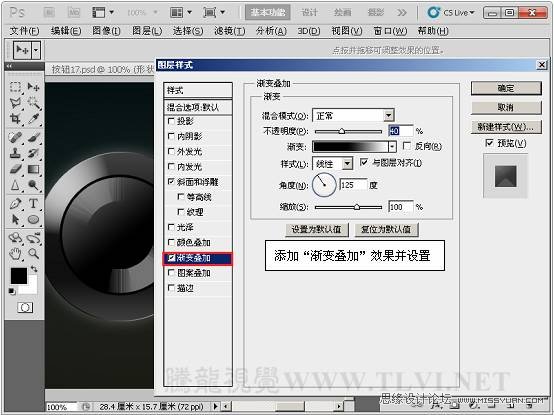Select the Sharpen tool
The image size is (554, 415).
click(15, 185)
